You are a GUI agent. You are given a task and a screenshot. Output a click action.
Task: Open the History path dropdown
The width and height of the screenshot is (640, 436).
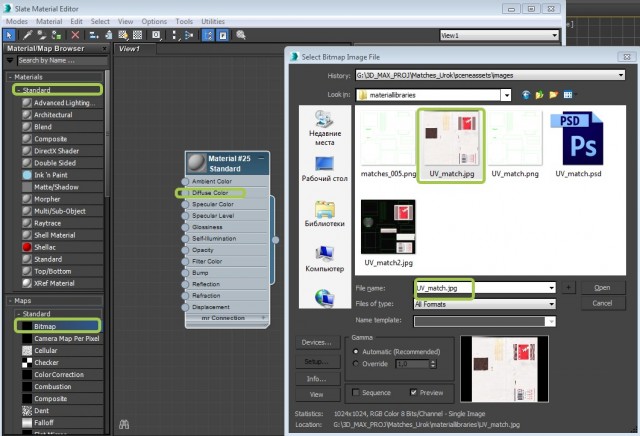tap(620, 75)
